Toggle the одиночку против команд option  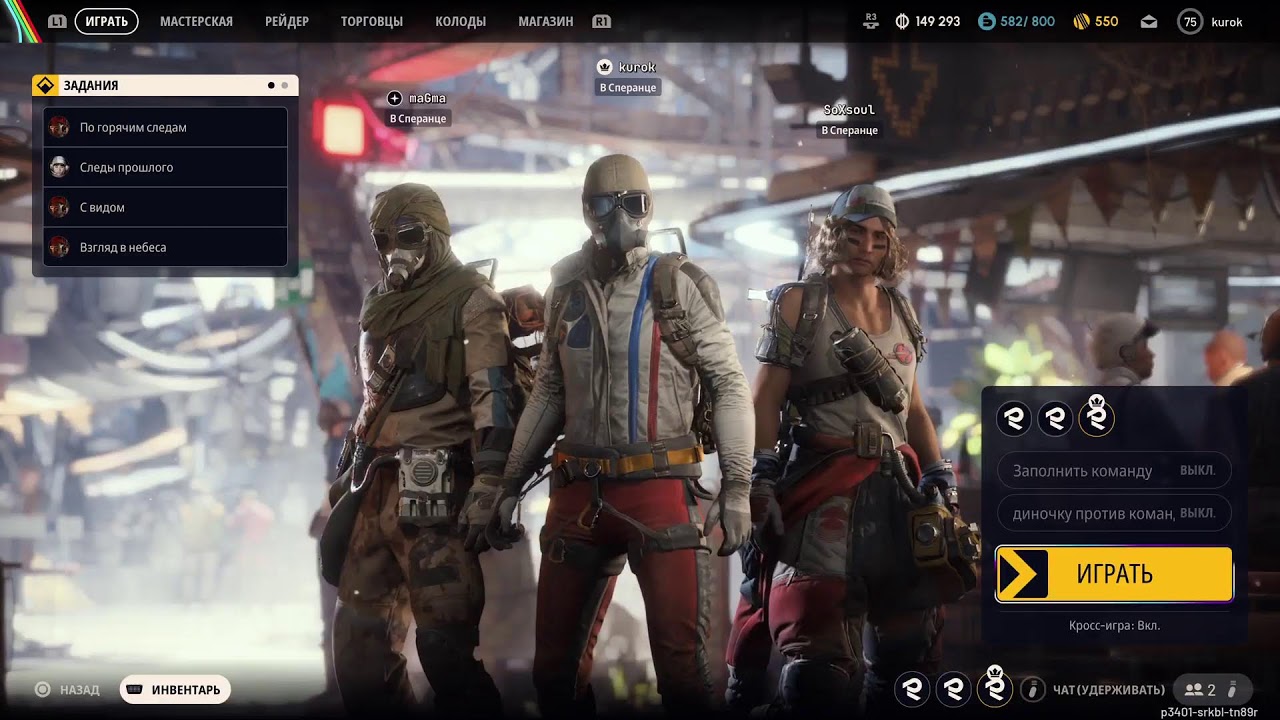pos(1114,513)
